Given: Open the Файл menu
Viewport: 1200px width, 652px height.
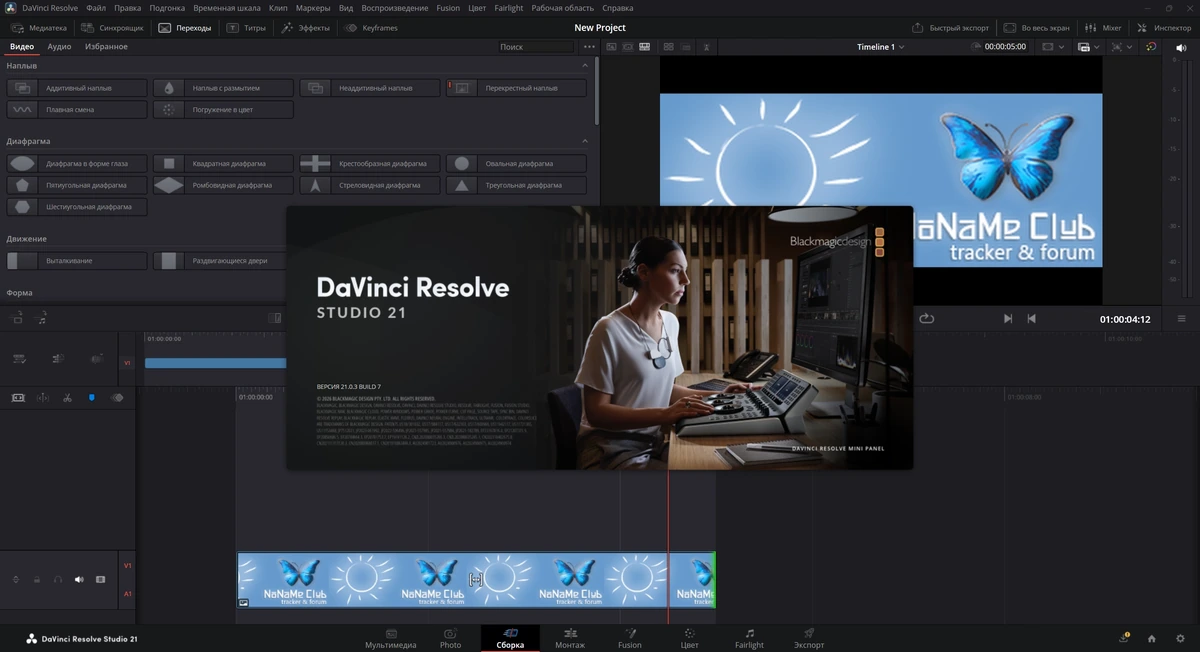Looking at the screenshot, I should click(x=96, y=8).
